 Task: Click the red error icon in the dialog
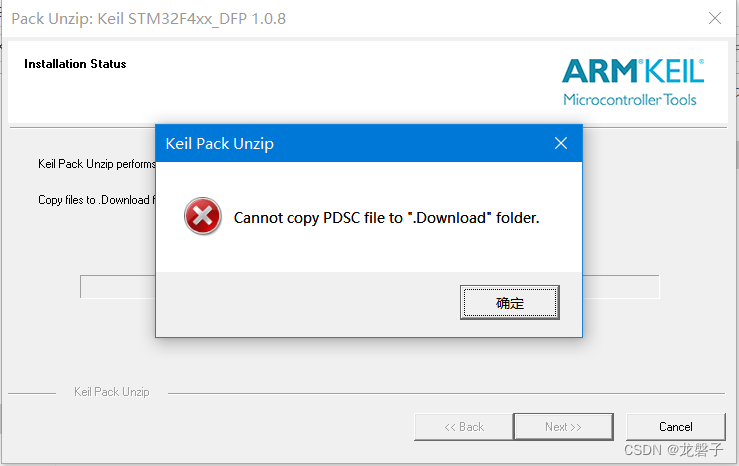[x=203, y=216]
